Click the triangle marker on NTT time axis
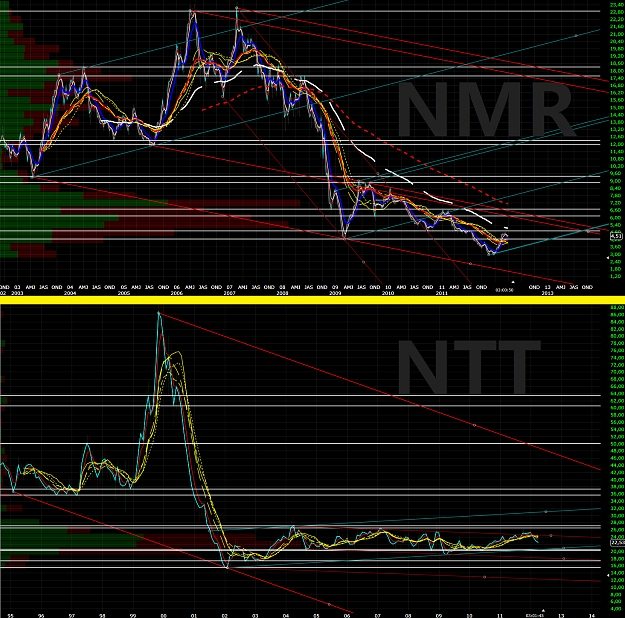 click(542, 610)
